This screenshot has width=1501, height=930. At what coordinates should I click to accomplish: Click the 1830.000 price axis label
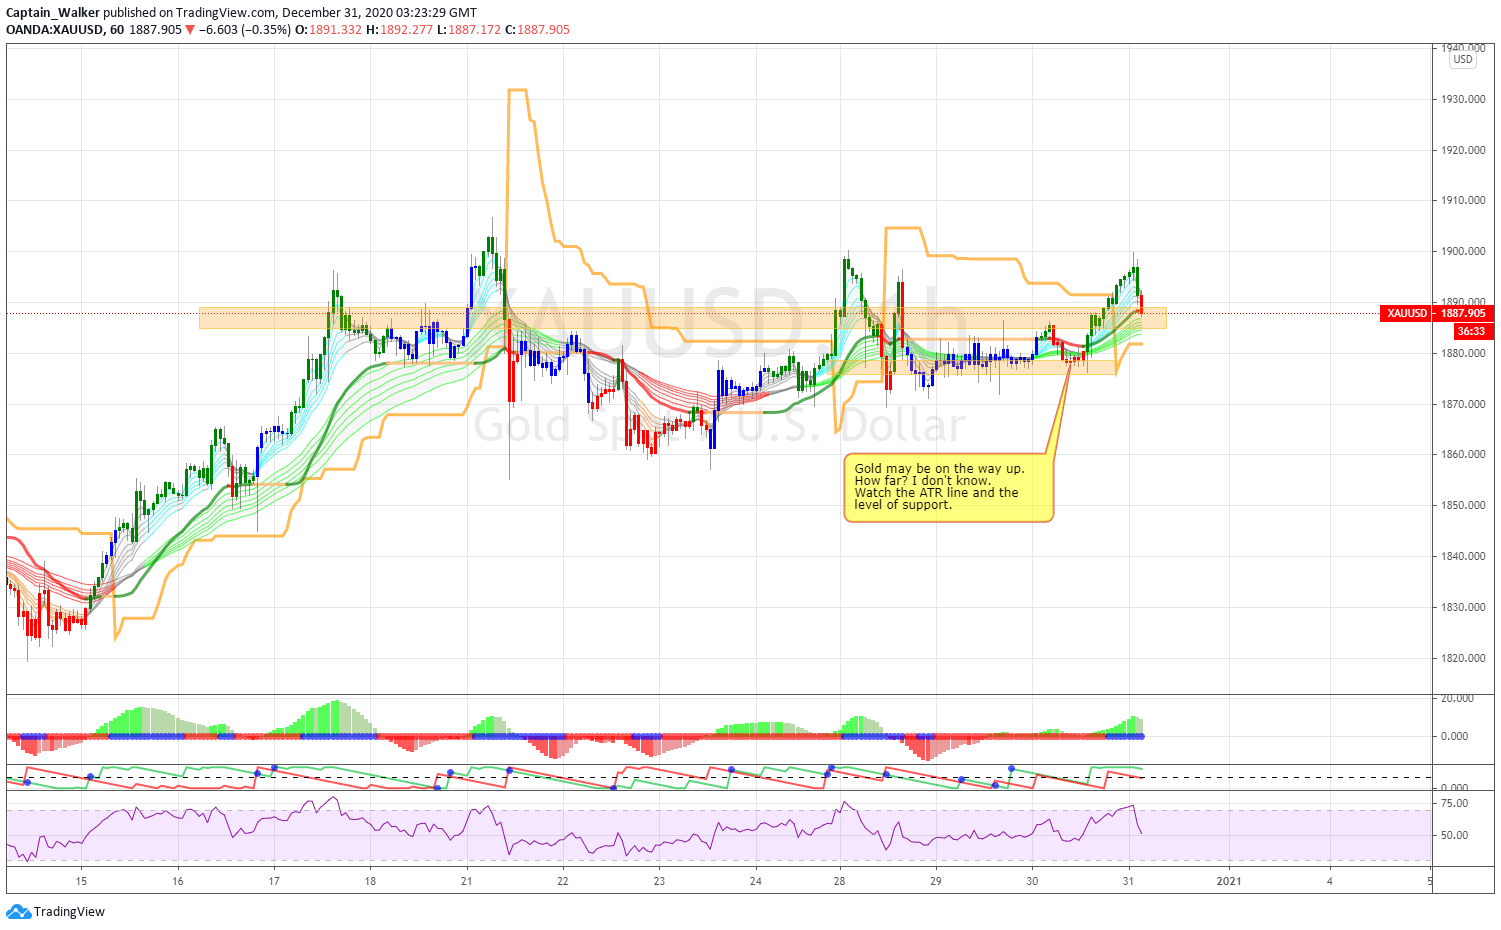[x=1462, y=607]
